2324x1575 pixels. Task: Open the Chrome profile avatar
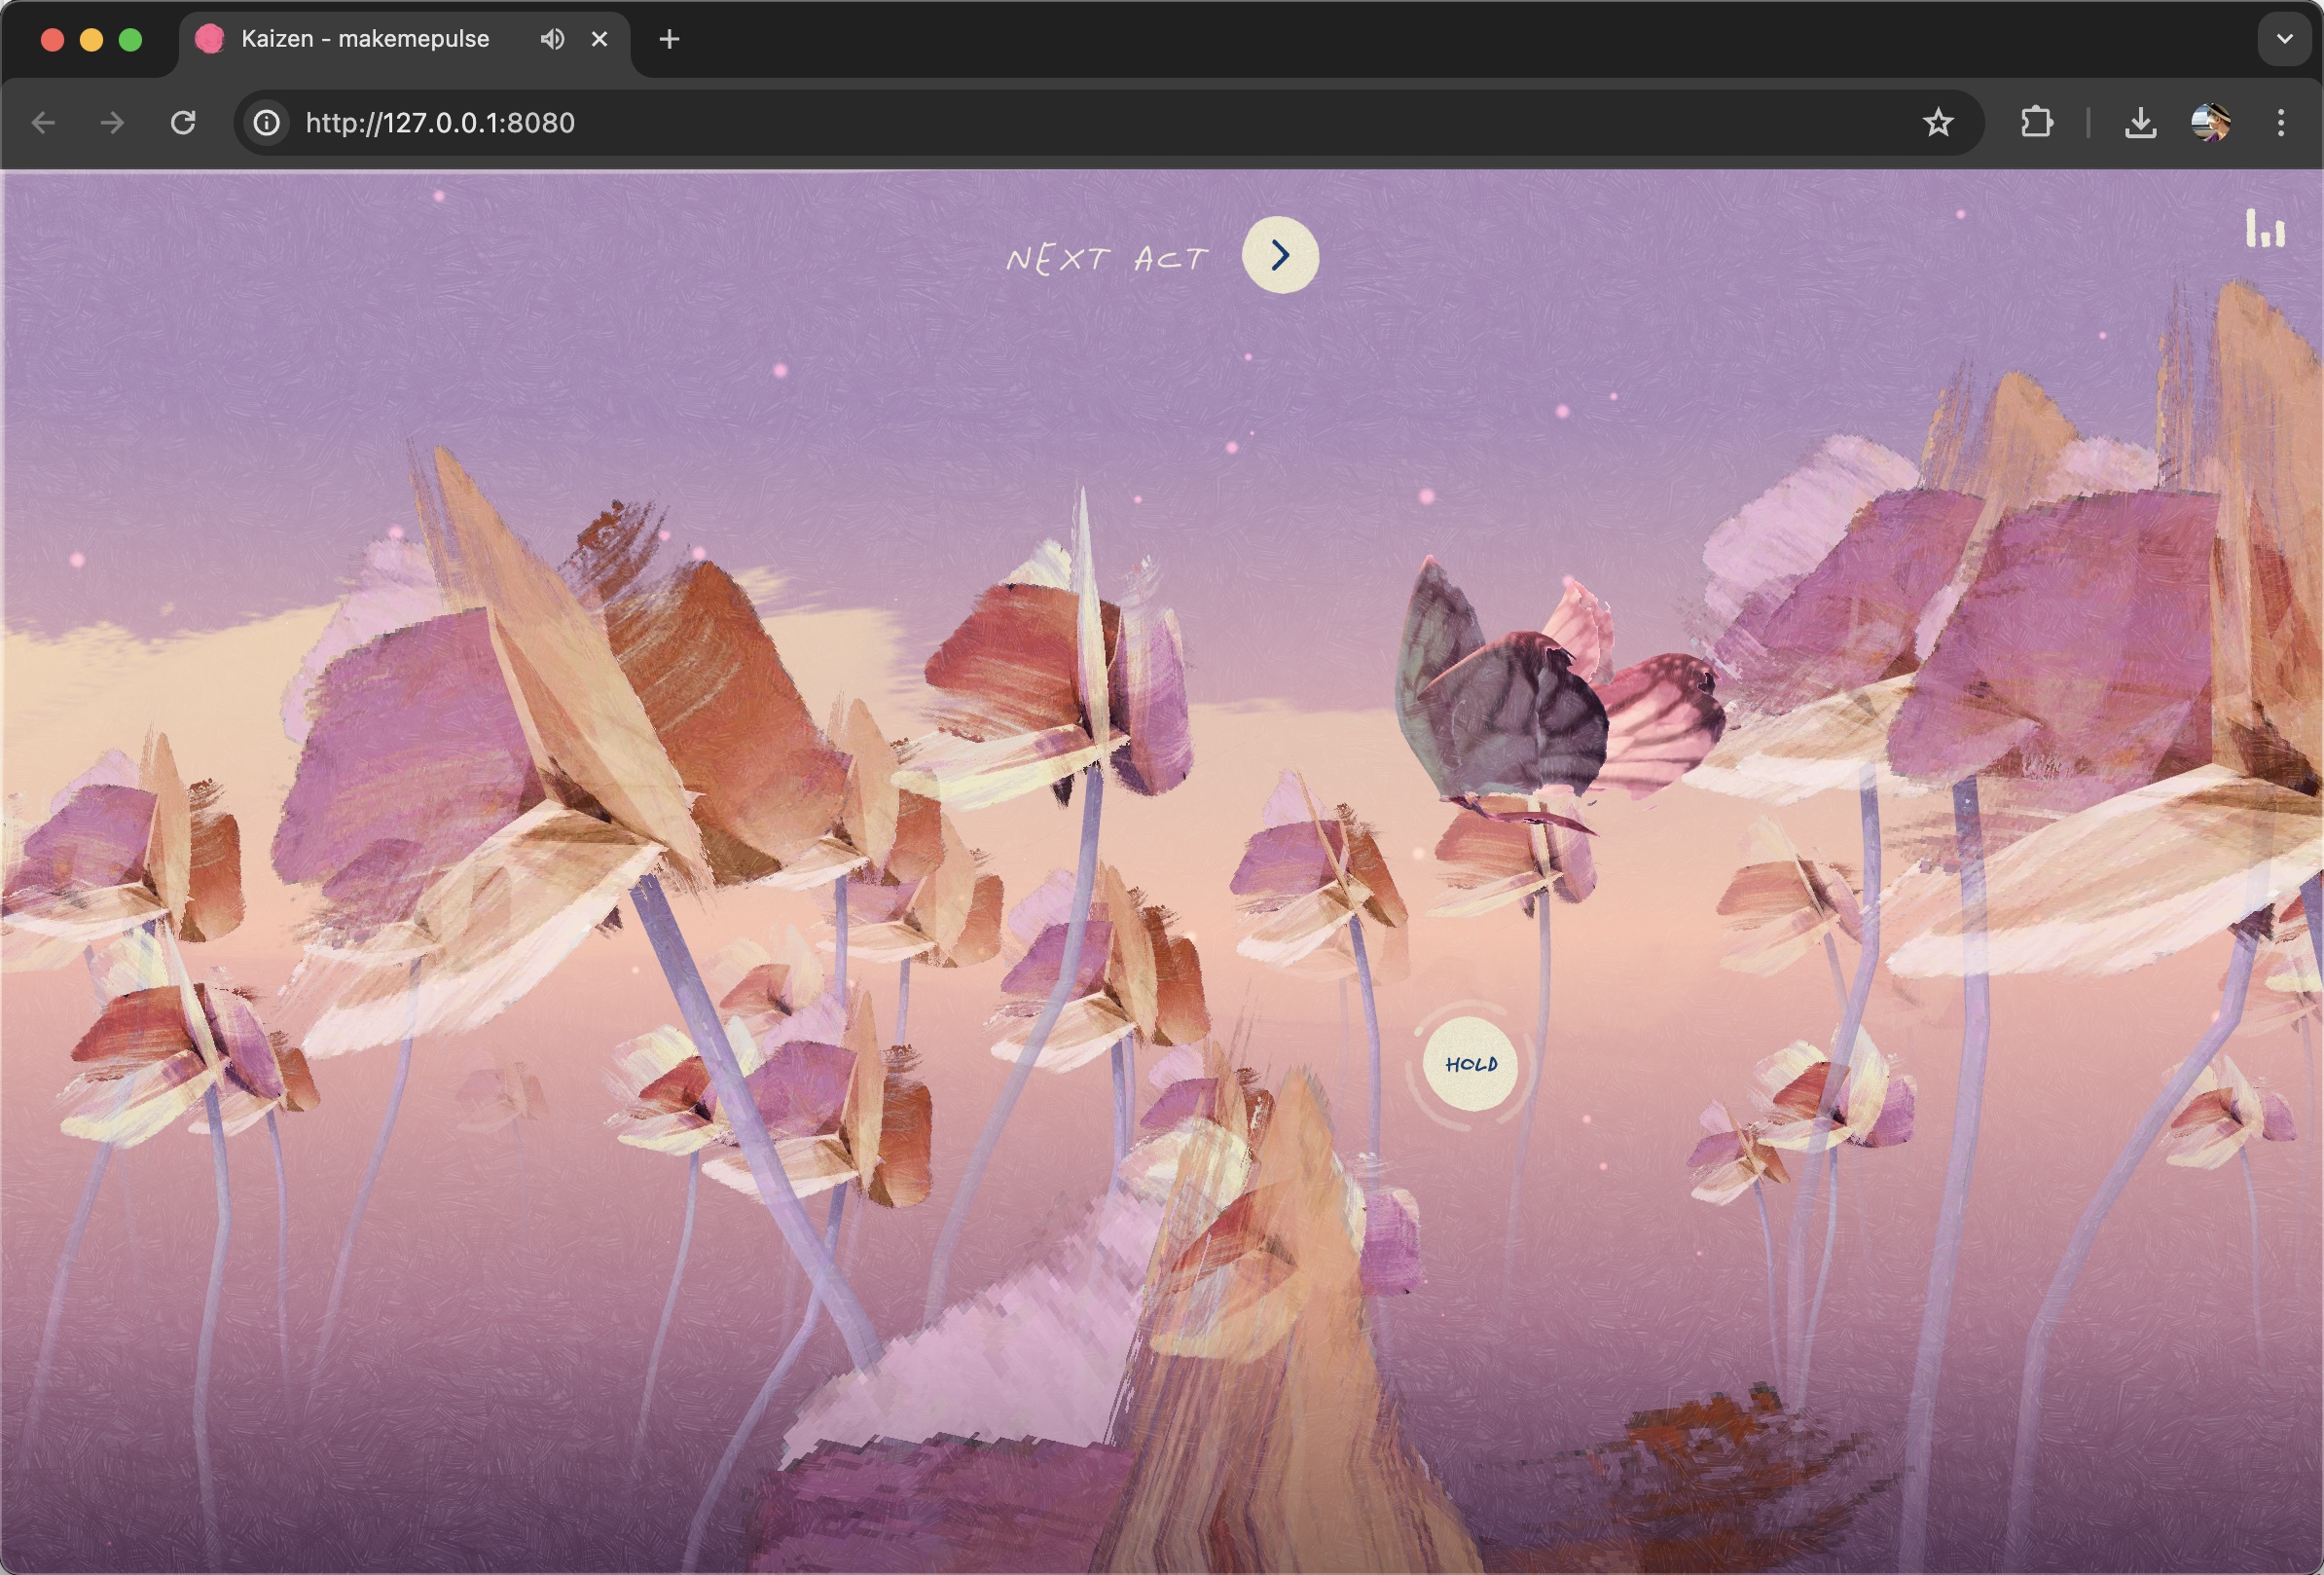pos(2210,123)
